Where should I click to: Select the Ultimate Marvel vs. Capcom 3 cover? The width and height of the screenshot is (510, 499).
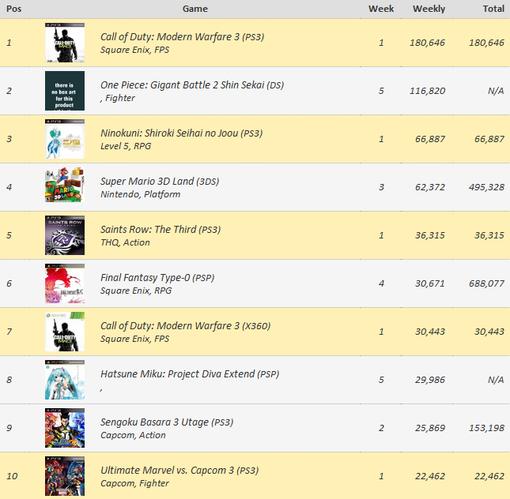pyautogui.click(x=65, y=476)
